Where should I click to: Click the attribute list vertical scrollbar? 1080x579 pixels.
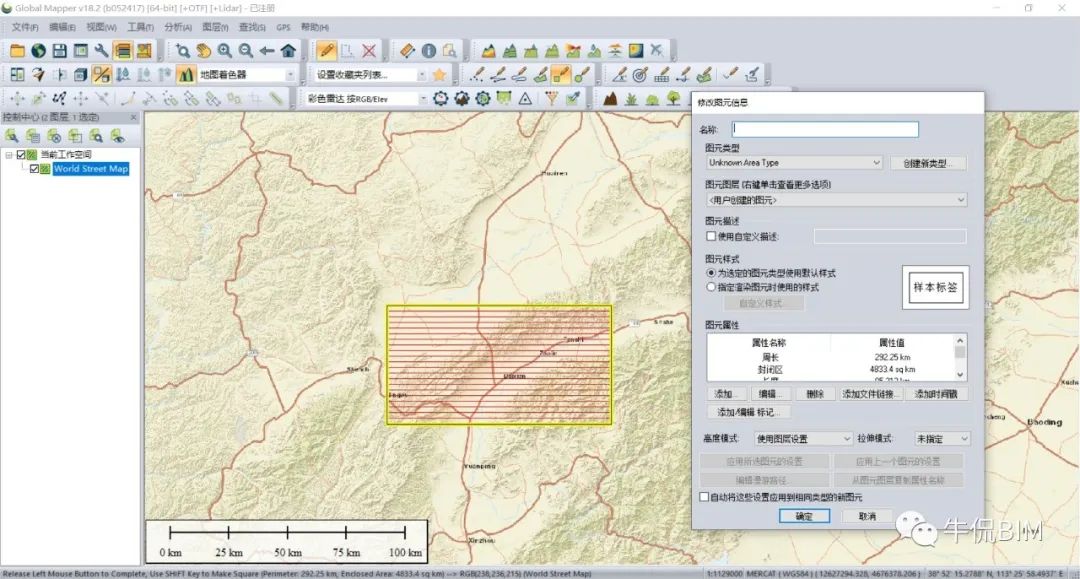(x=960, y=357)
